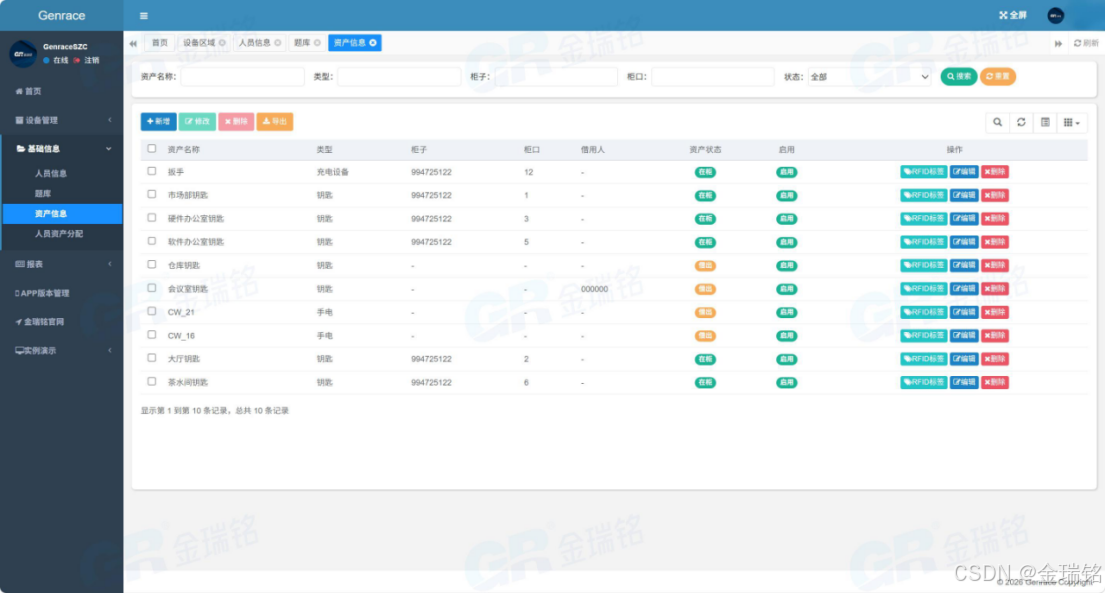This screenshot has width=1106, height=593.
Task: Click the 全屏 fullscreen icon
Action: pos(1012,15)
